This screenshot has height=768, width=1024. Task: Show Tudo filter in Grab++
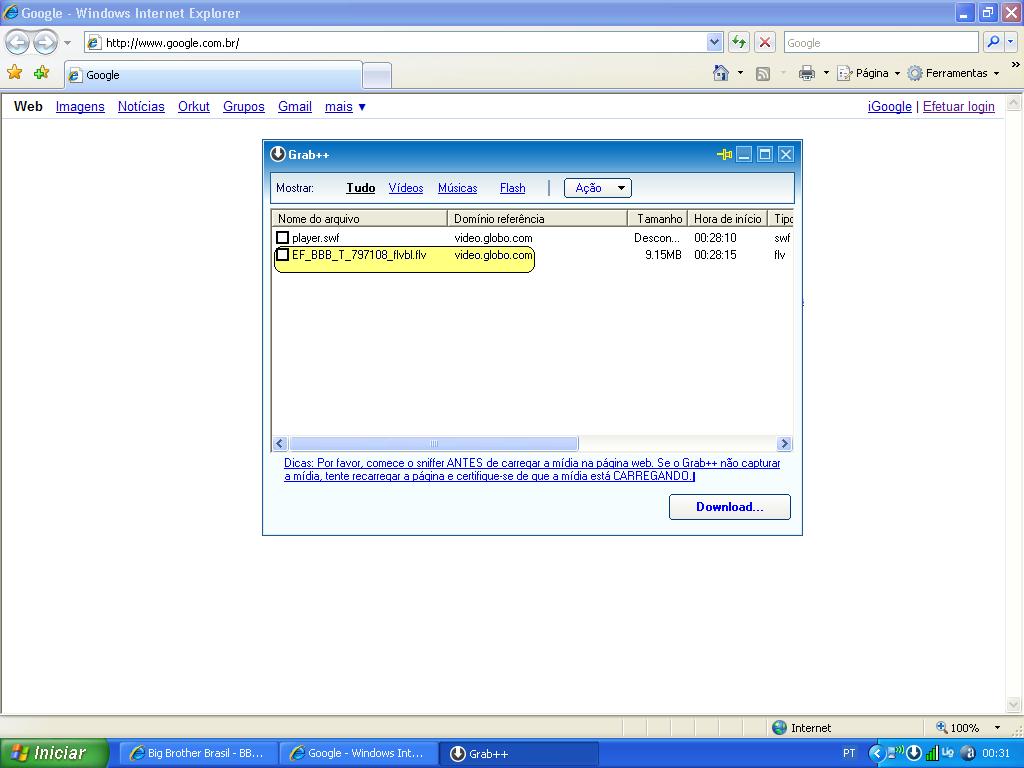point(360,188)
